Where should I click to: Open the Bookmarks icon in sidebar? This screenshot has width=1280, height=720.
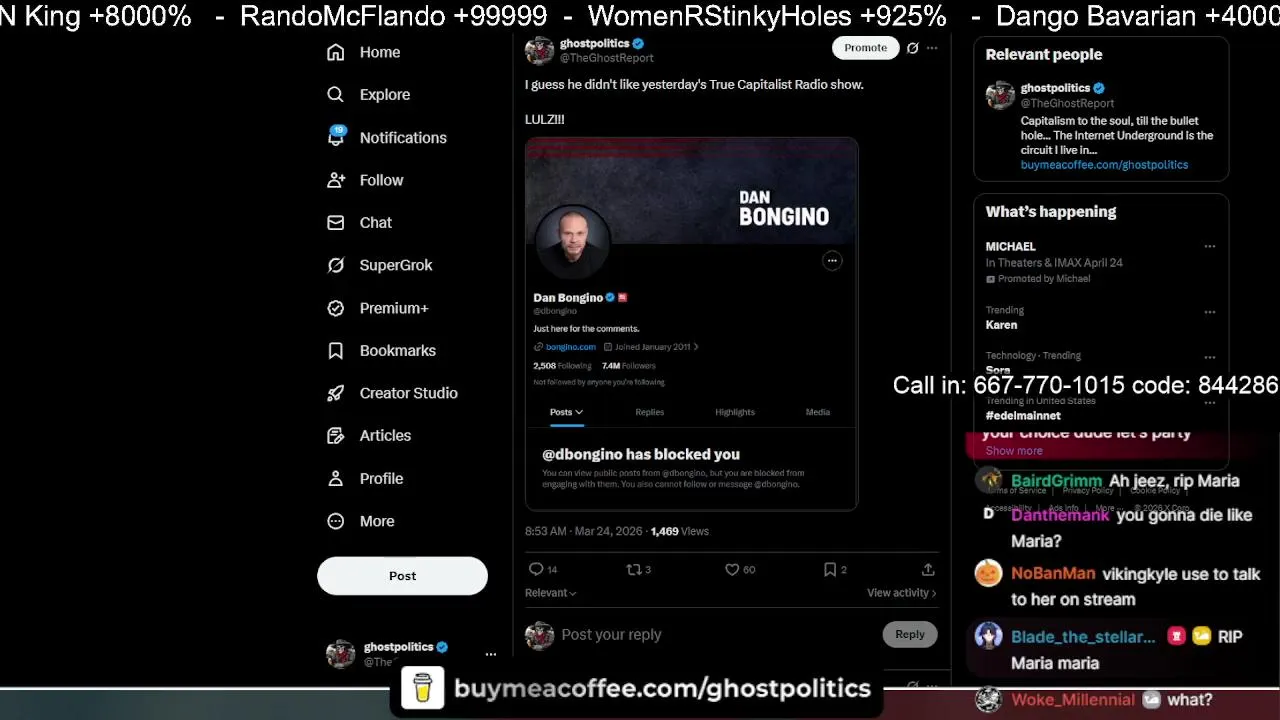(x=336, y=350)
